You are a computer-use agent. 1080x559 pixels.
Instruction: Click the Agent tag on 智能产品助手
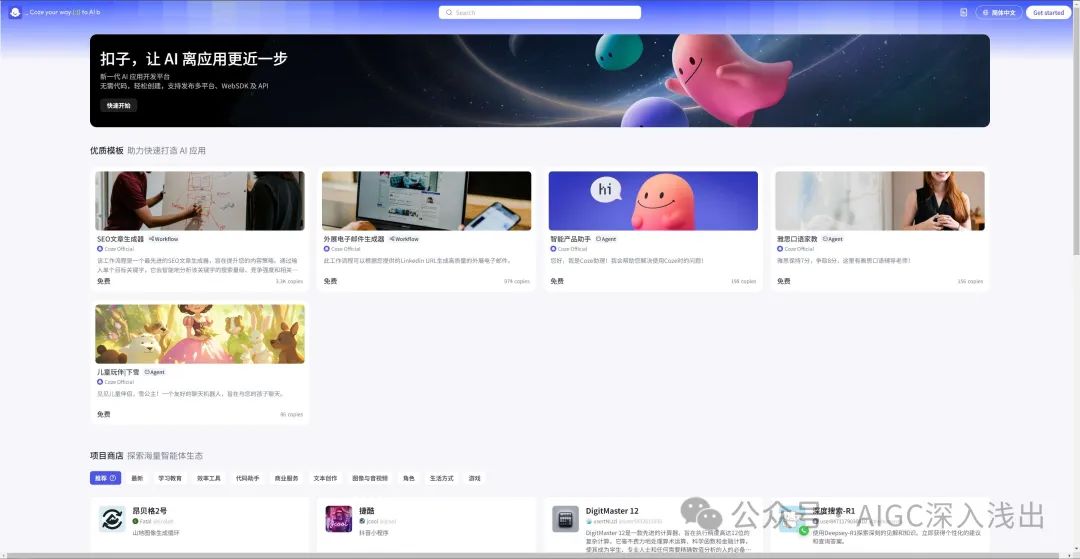[606, 239]
